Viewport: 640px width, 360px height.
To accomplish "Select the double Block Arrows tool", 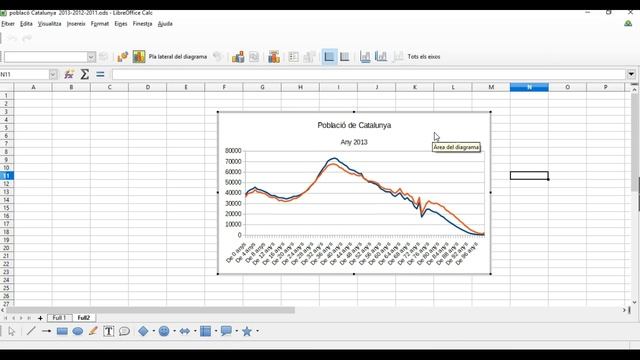I will point(184,331).
